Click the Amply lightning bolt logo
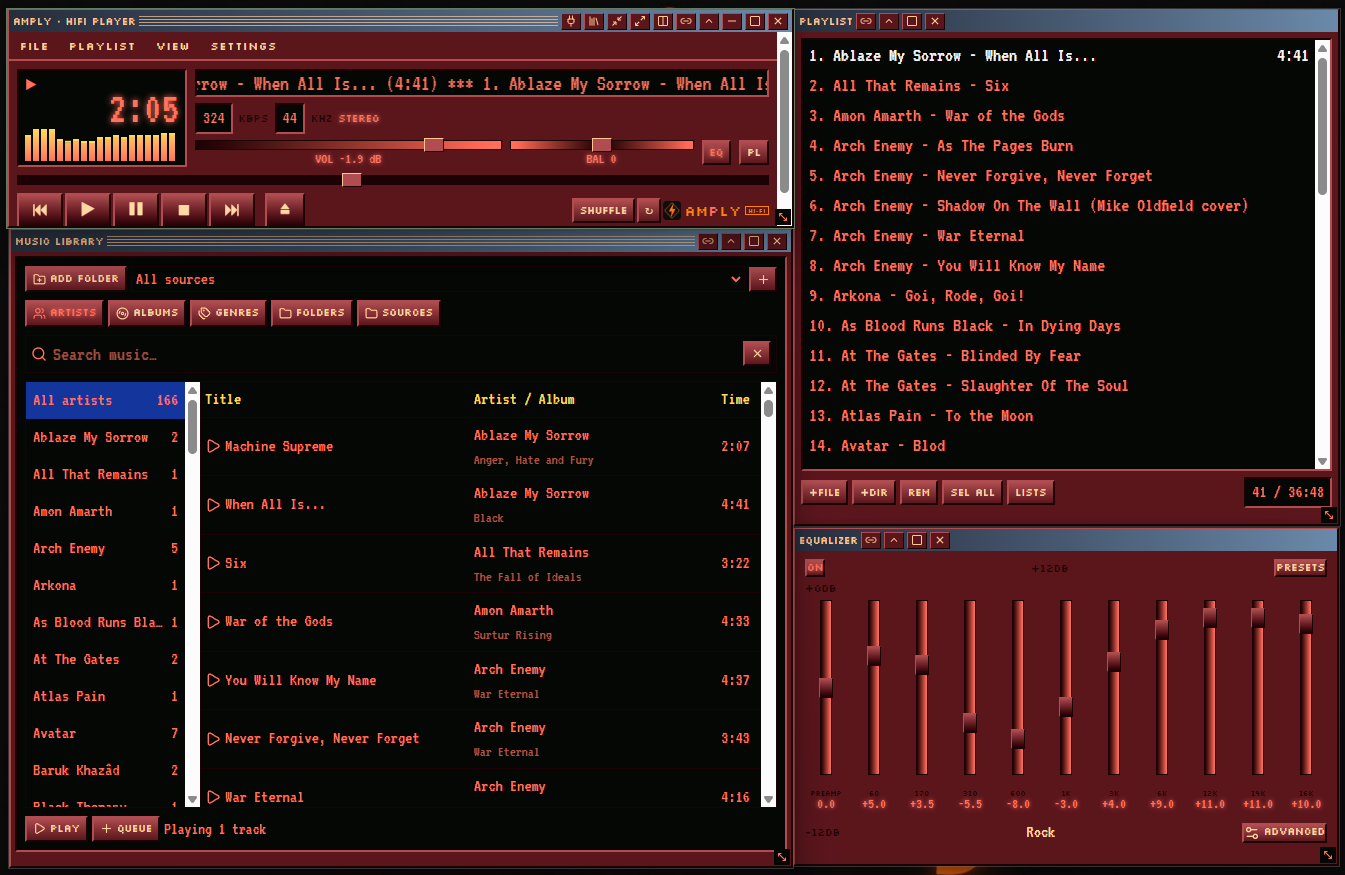Screen dimensions: 1345x875 tap(672, 211)
